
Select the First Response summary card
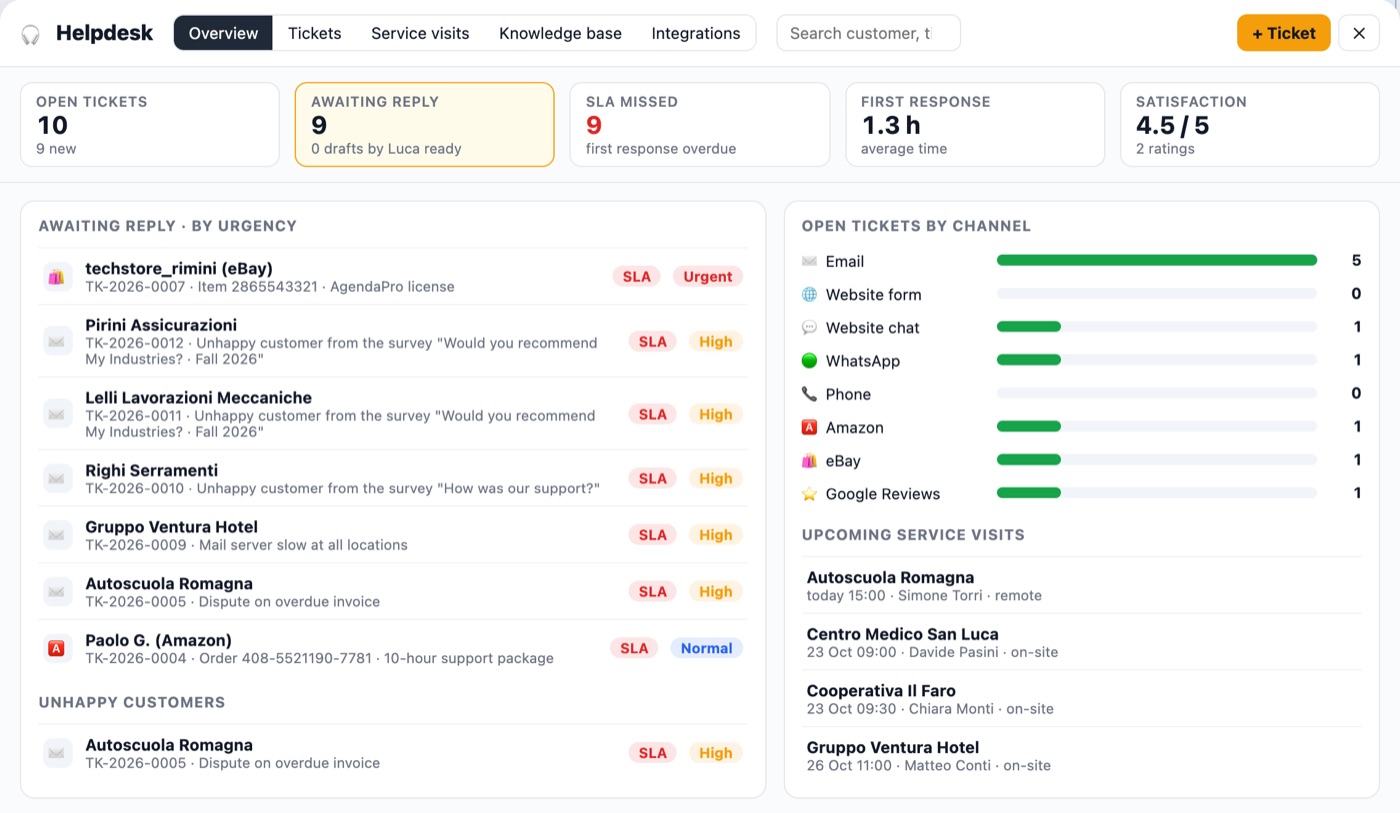[x=975, y=125]
